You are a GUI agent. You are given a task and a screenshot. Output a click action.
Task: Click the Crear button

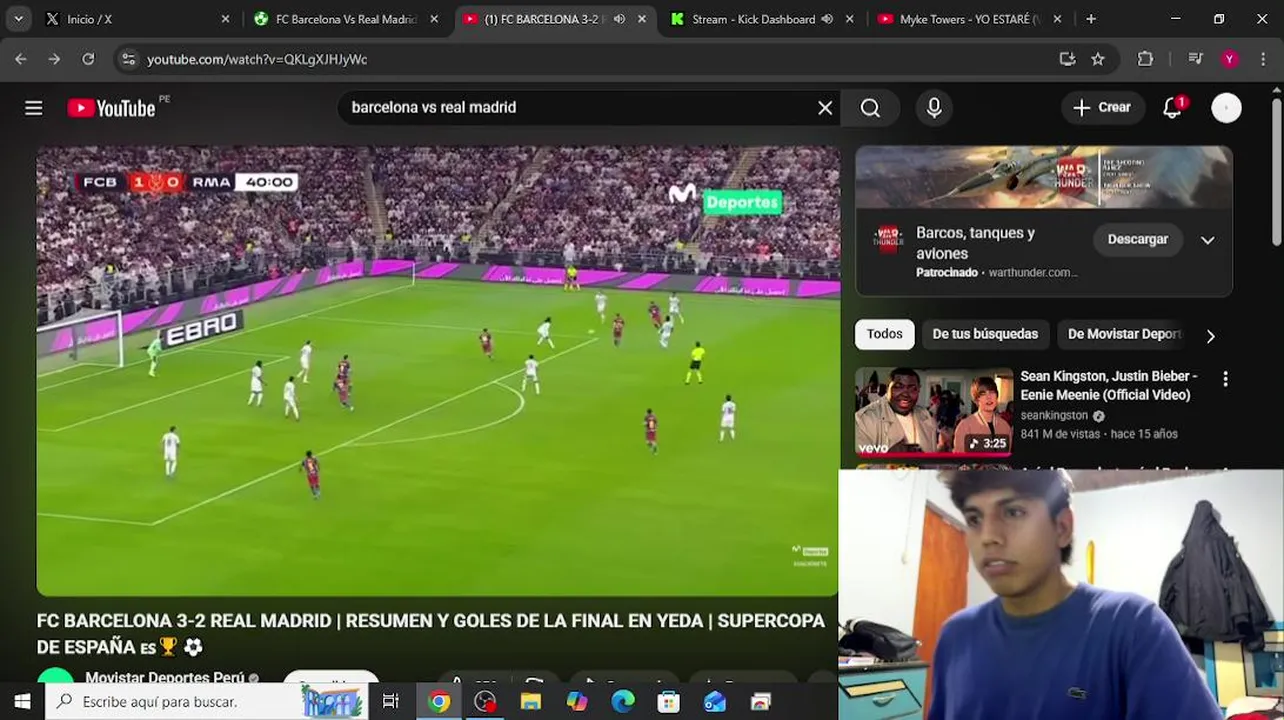1102,108
